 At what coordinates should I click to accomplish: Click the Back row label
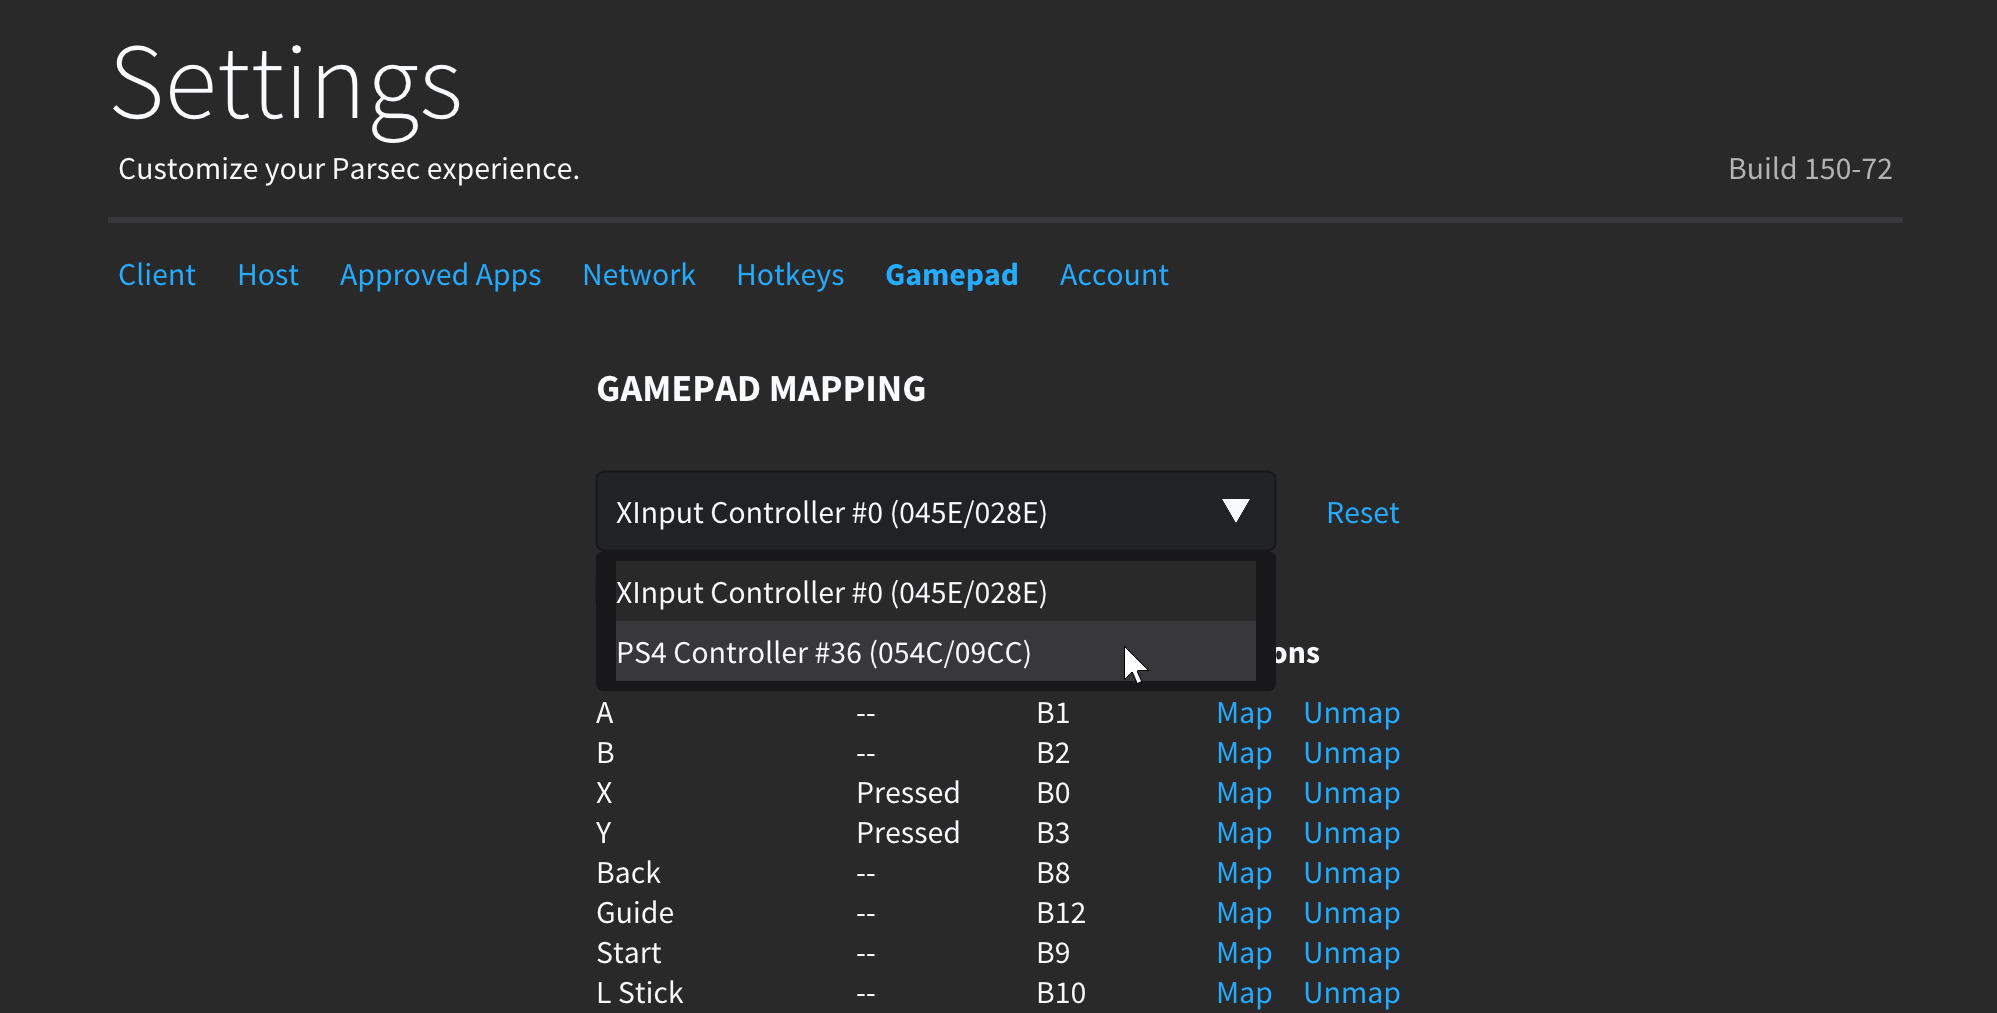[x=629, y=873]
